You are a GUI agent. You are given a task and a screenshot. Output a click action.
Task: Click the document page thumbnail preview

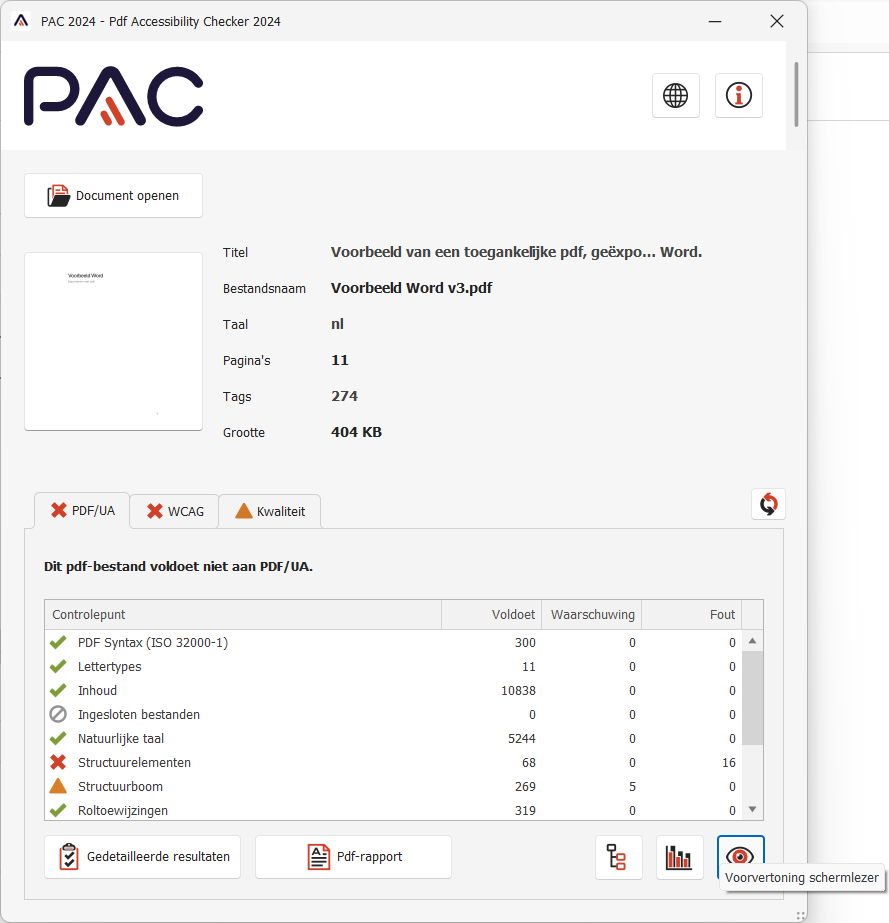(x=113, y=341)
